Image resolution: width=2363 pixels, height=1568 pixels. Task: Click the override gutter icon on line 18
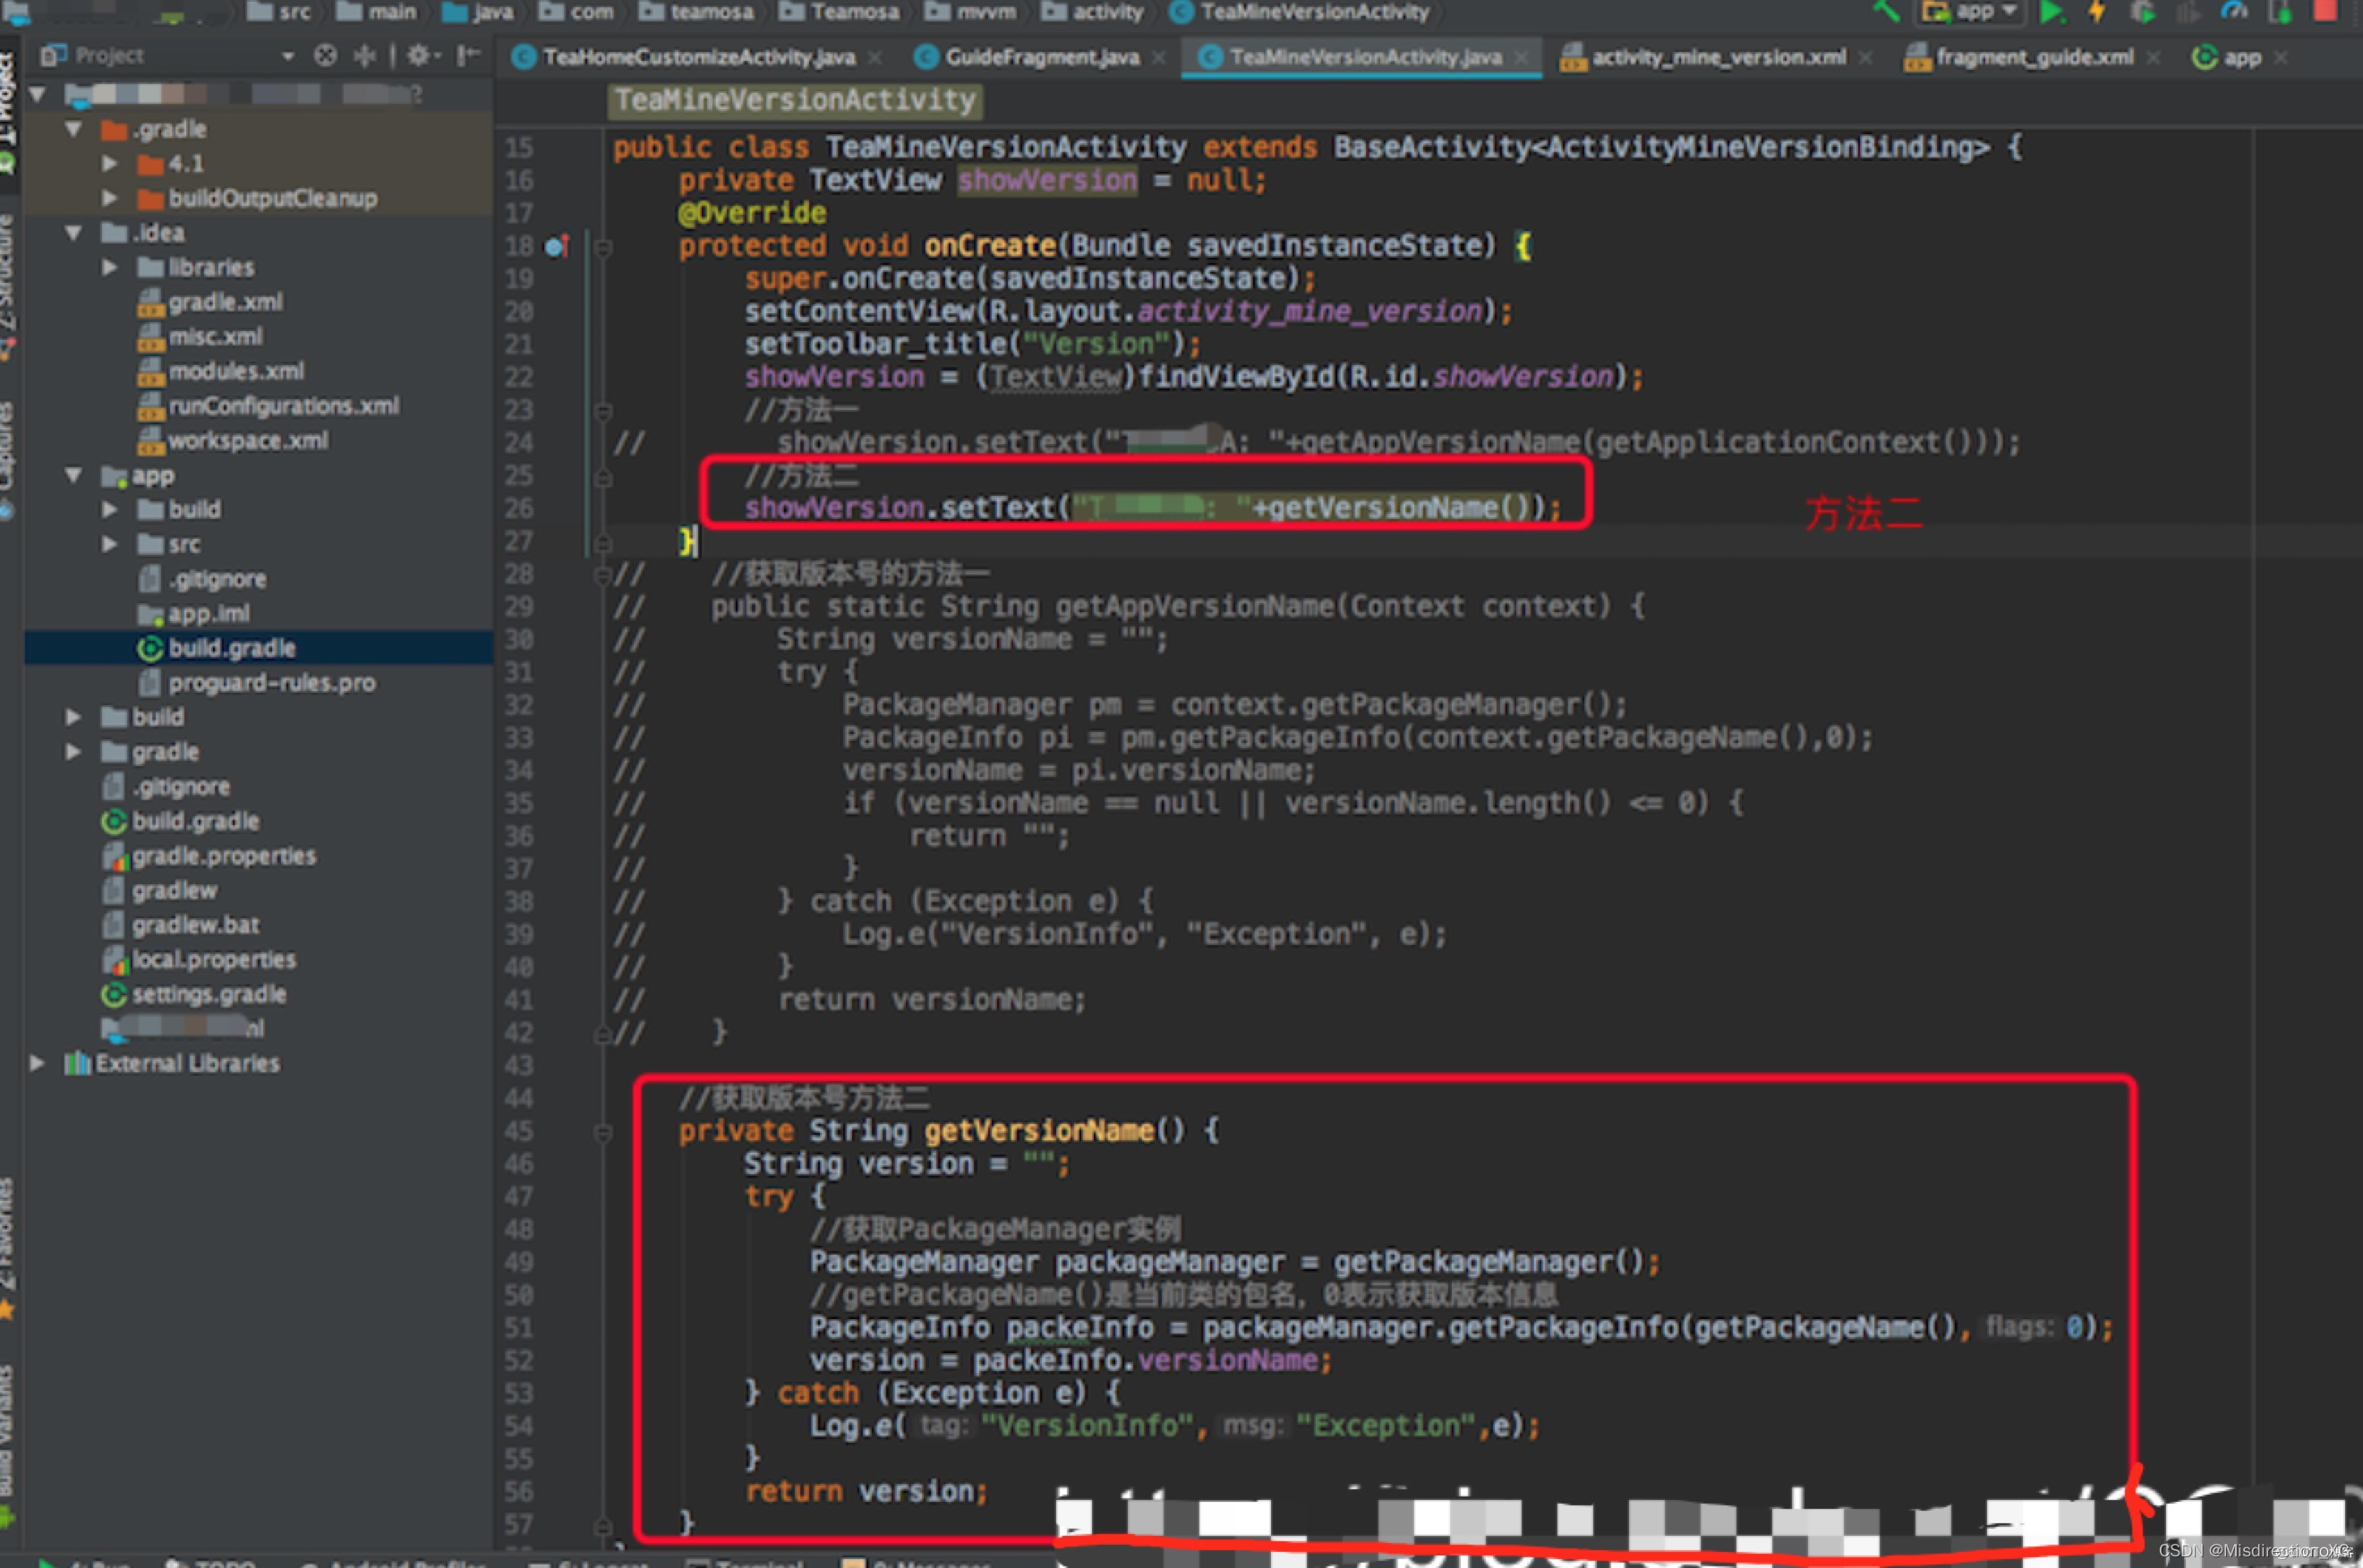(557, 245)
